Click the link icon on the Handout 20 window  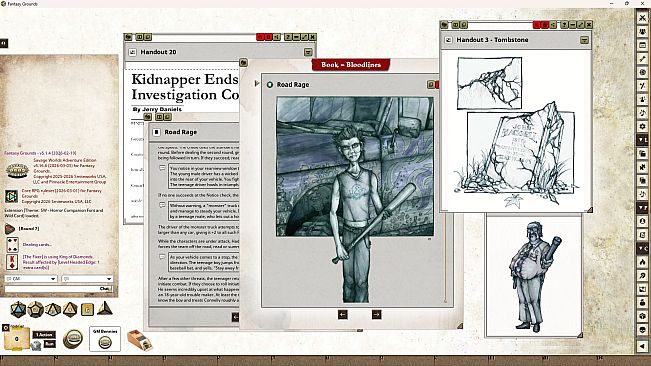[128, 37]
